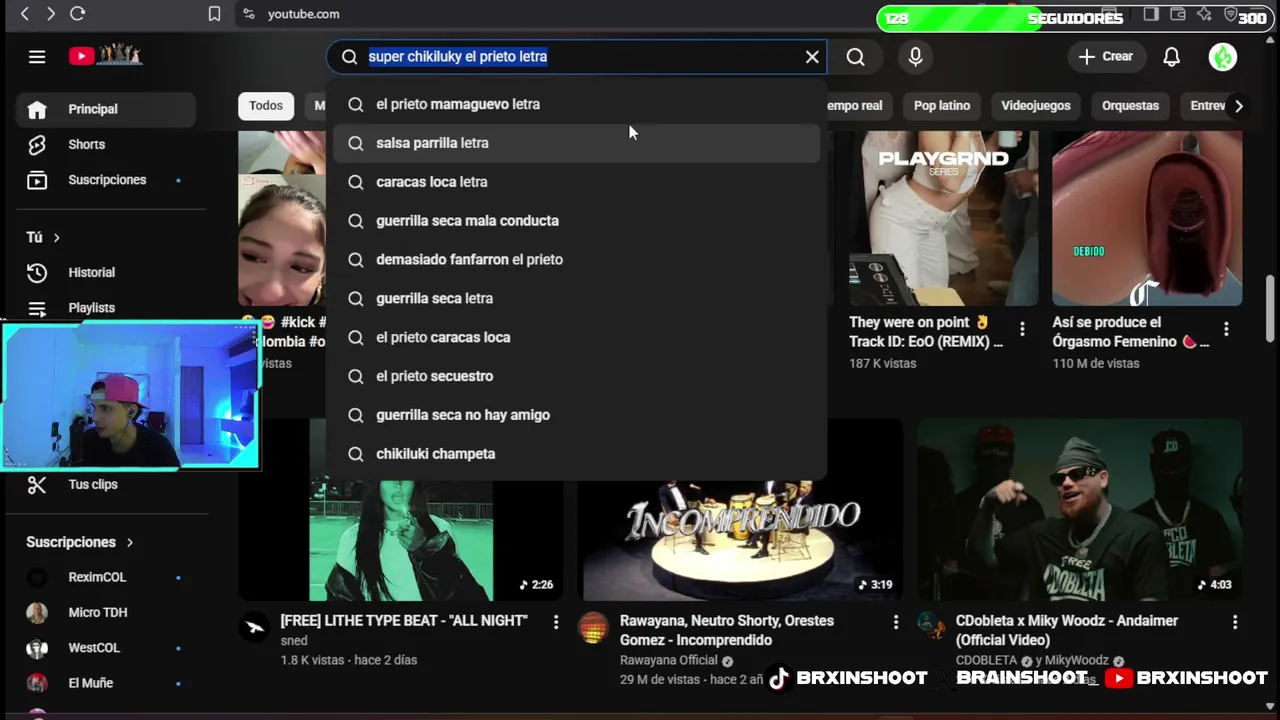Go back in the browser
This screenshot has height=720, width=1280.
pos(25,14)
